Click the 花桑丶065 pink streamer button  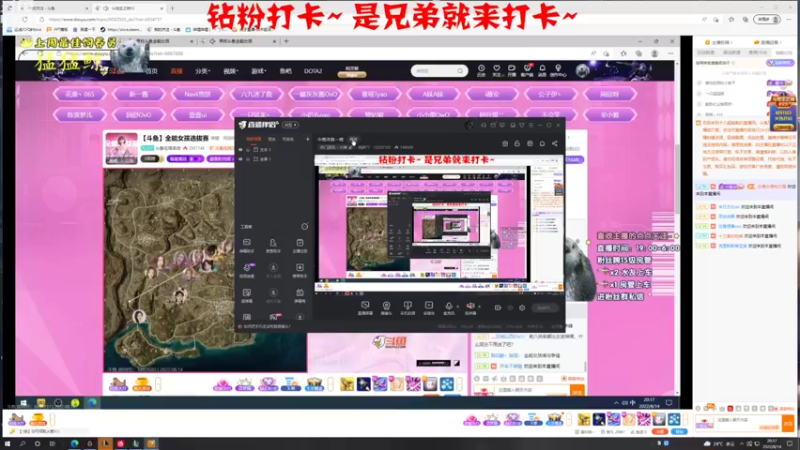pos(79,94)
